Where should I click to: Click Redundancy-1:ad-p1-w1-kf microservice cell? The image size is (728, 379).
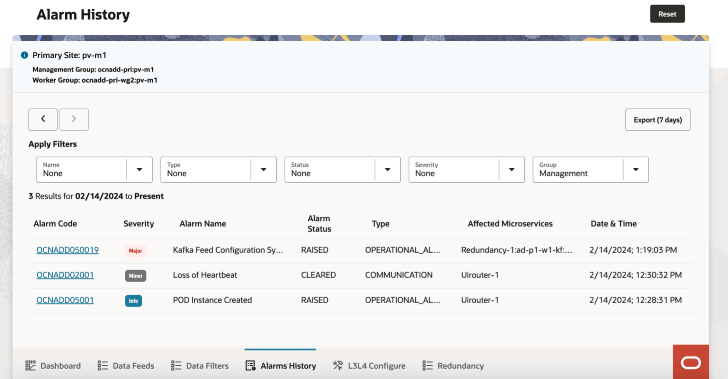pos(517,250)
